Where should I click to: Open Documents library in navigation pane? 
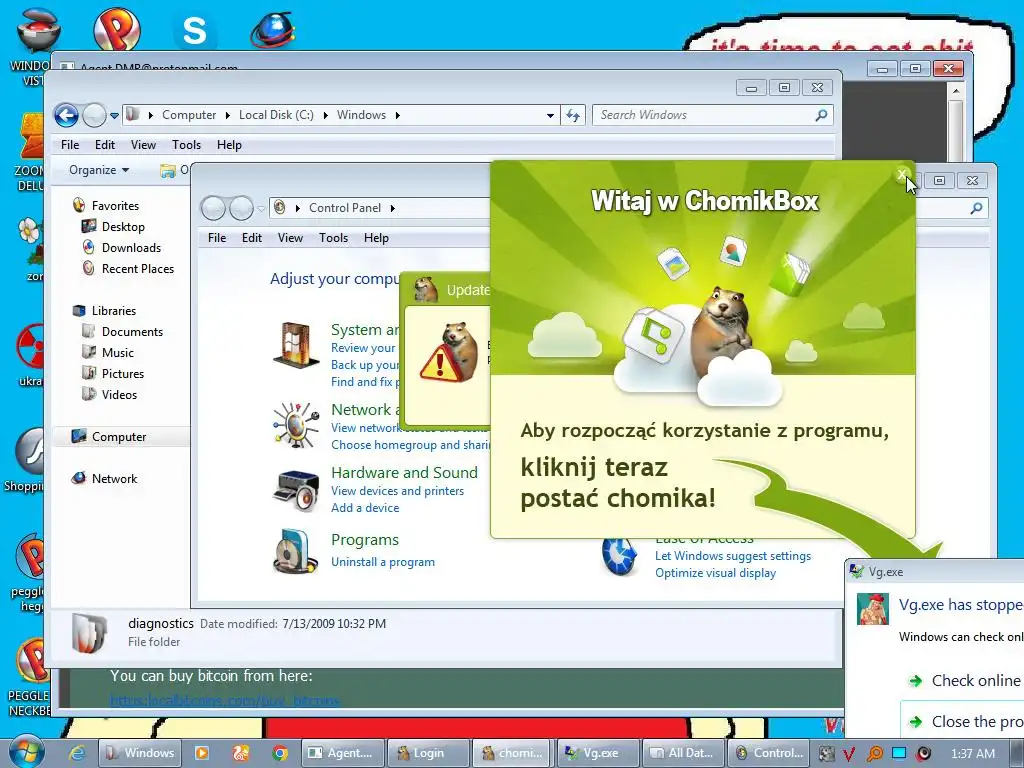(x=131, y=332)
